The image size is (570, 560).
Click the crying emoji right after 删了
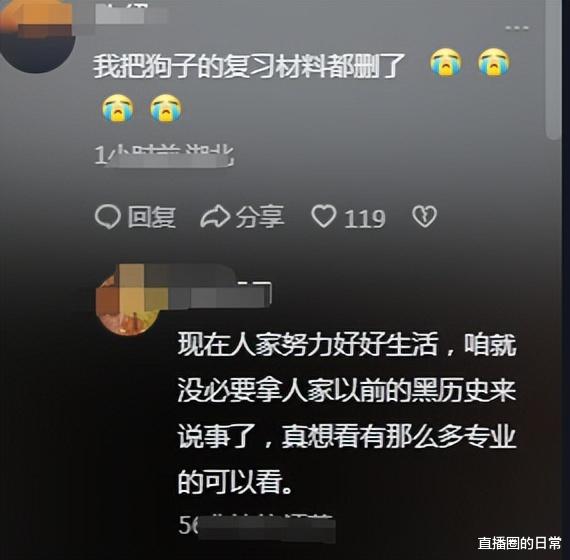(x=446, y=62)
